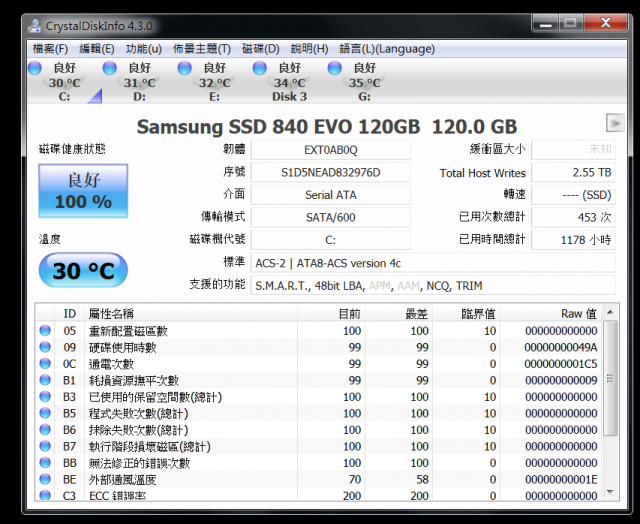Open the 編輯(E) menu
The height and width of the screenshot is (524, 640).
[97, 49]
